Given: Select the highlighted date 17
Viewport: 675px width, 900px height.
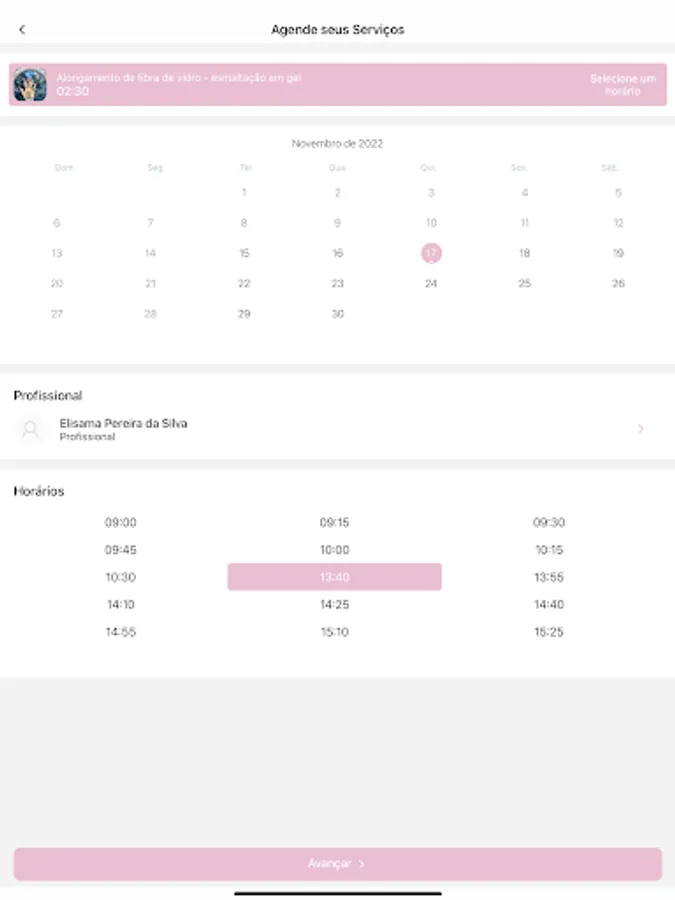Looking at the screenshot, I should [431, 253].
